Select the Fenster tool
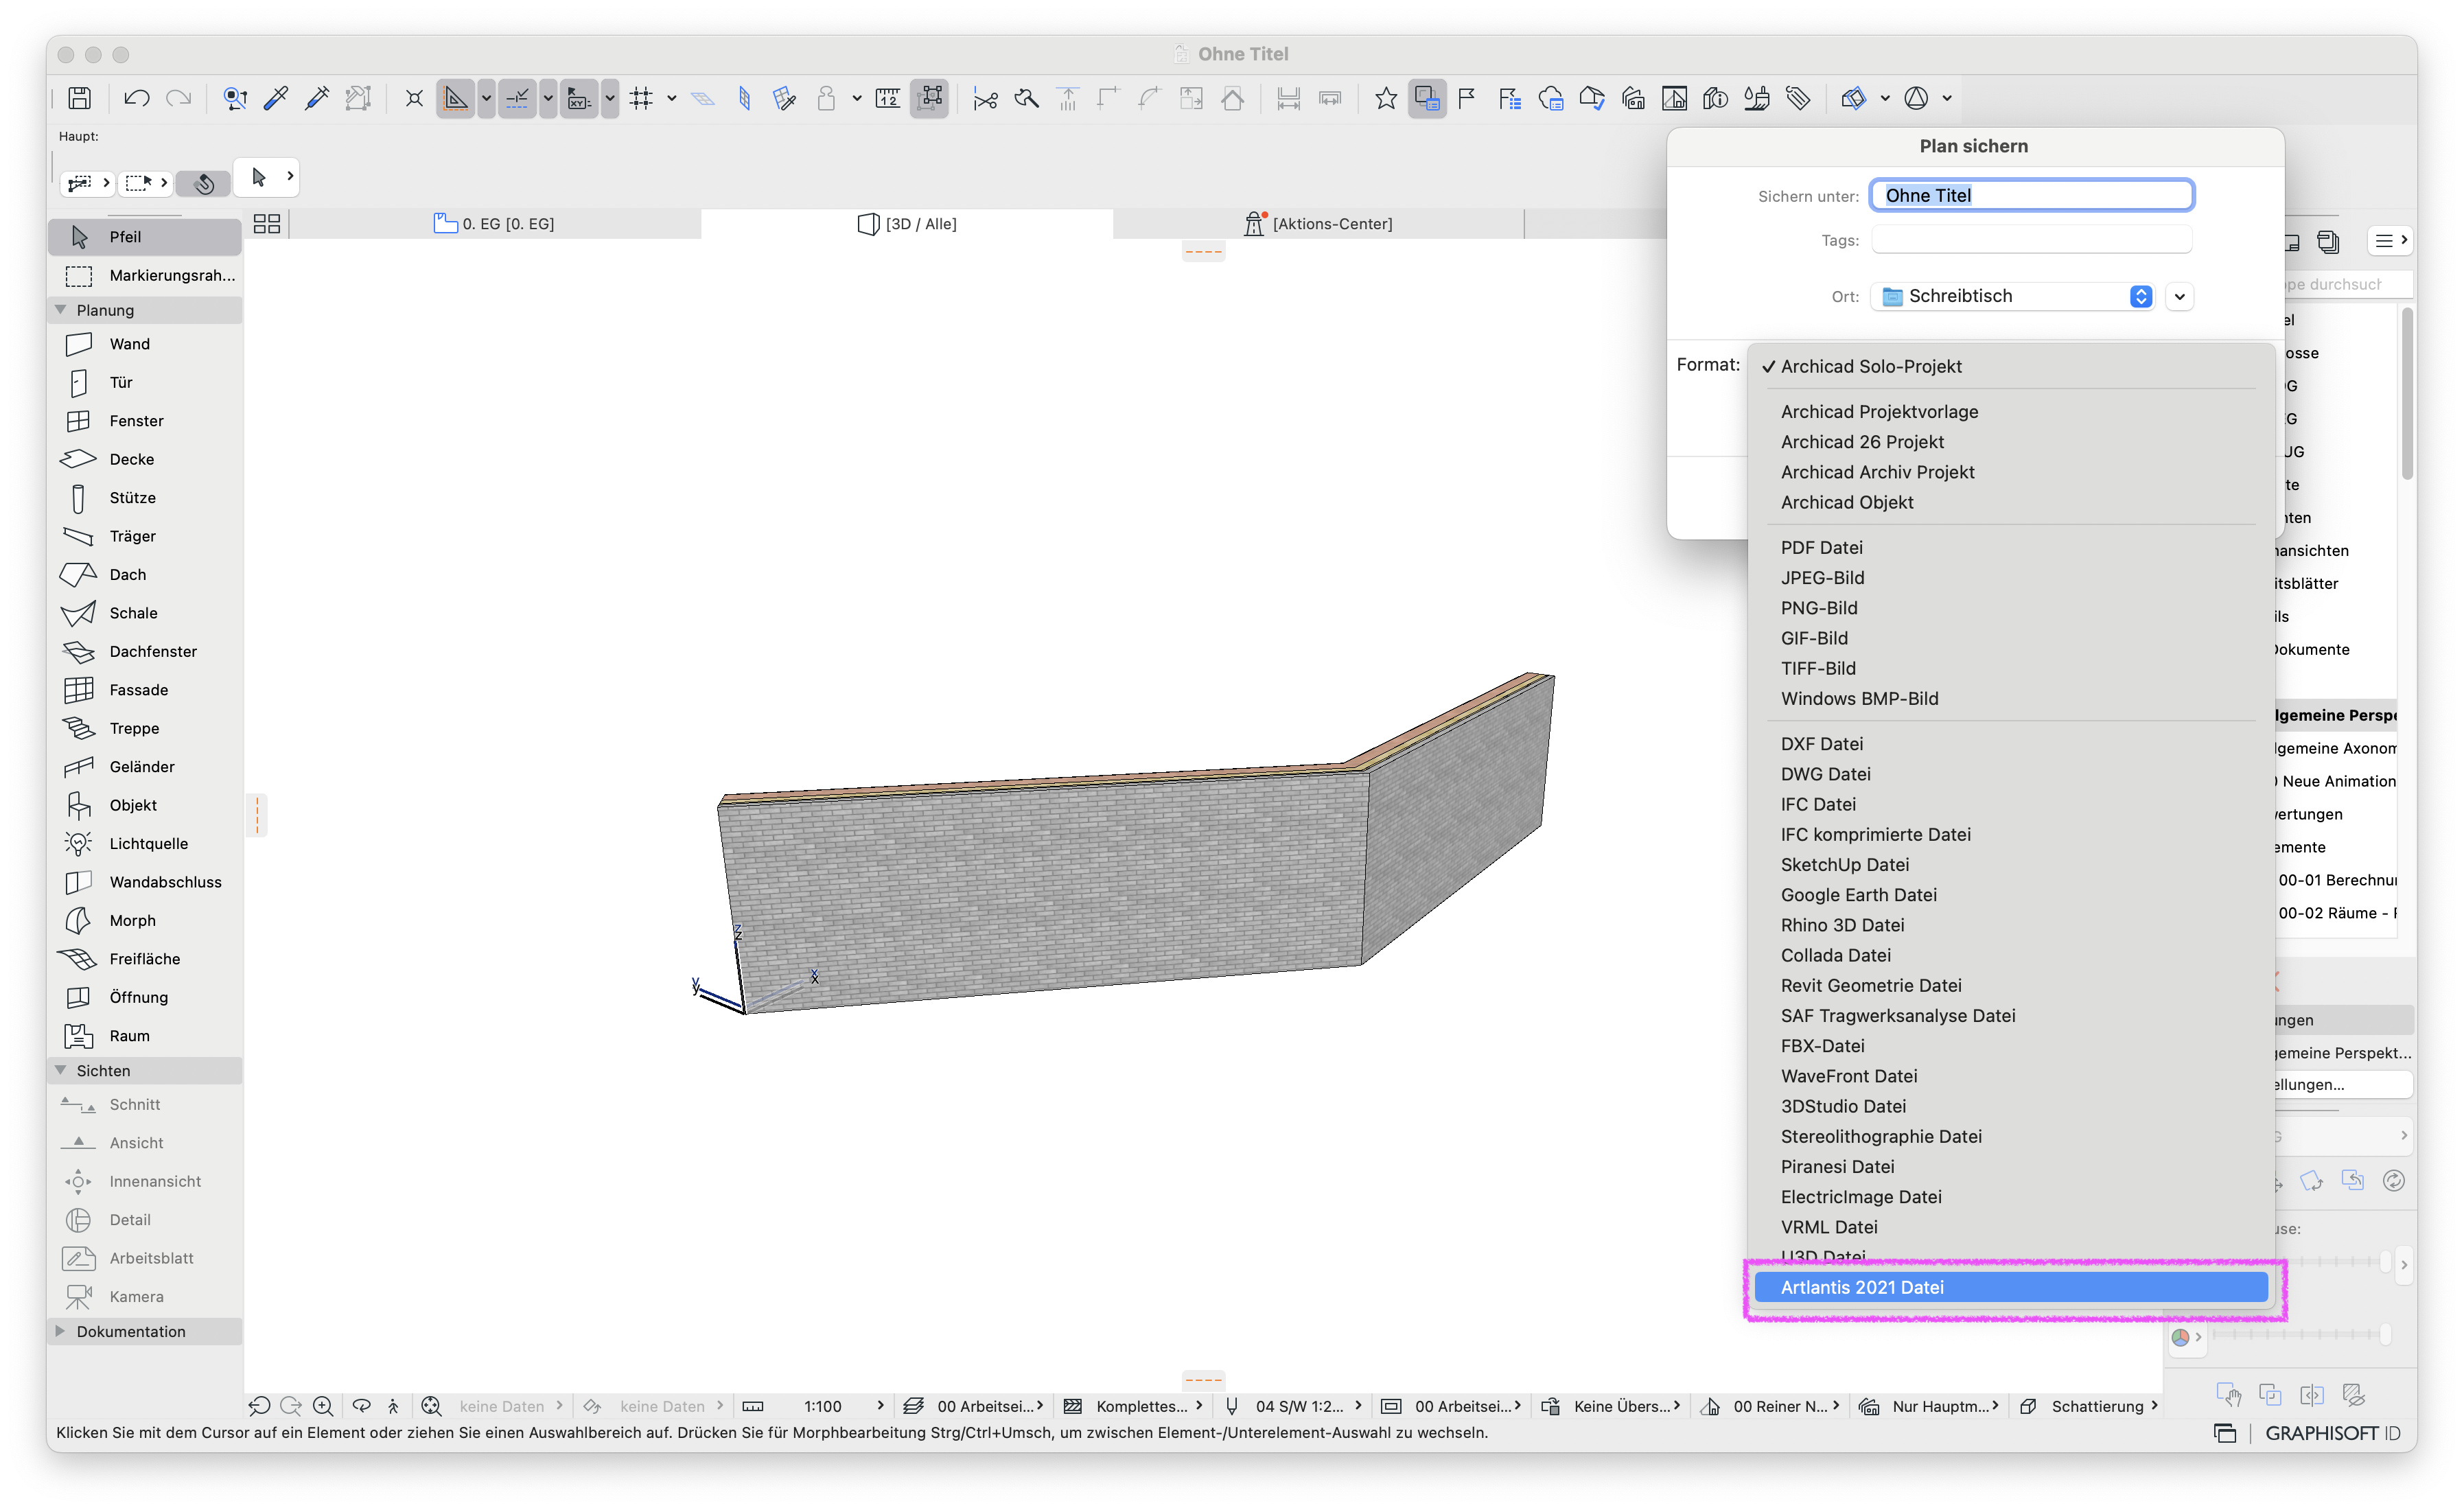The height and width of the screenshot is (1510, 2464). point(145,421)
